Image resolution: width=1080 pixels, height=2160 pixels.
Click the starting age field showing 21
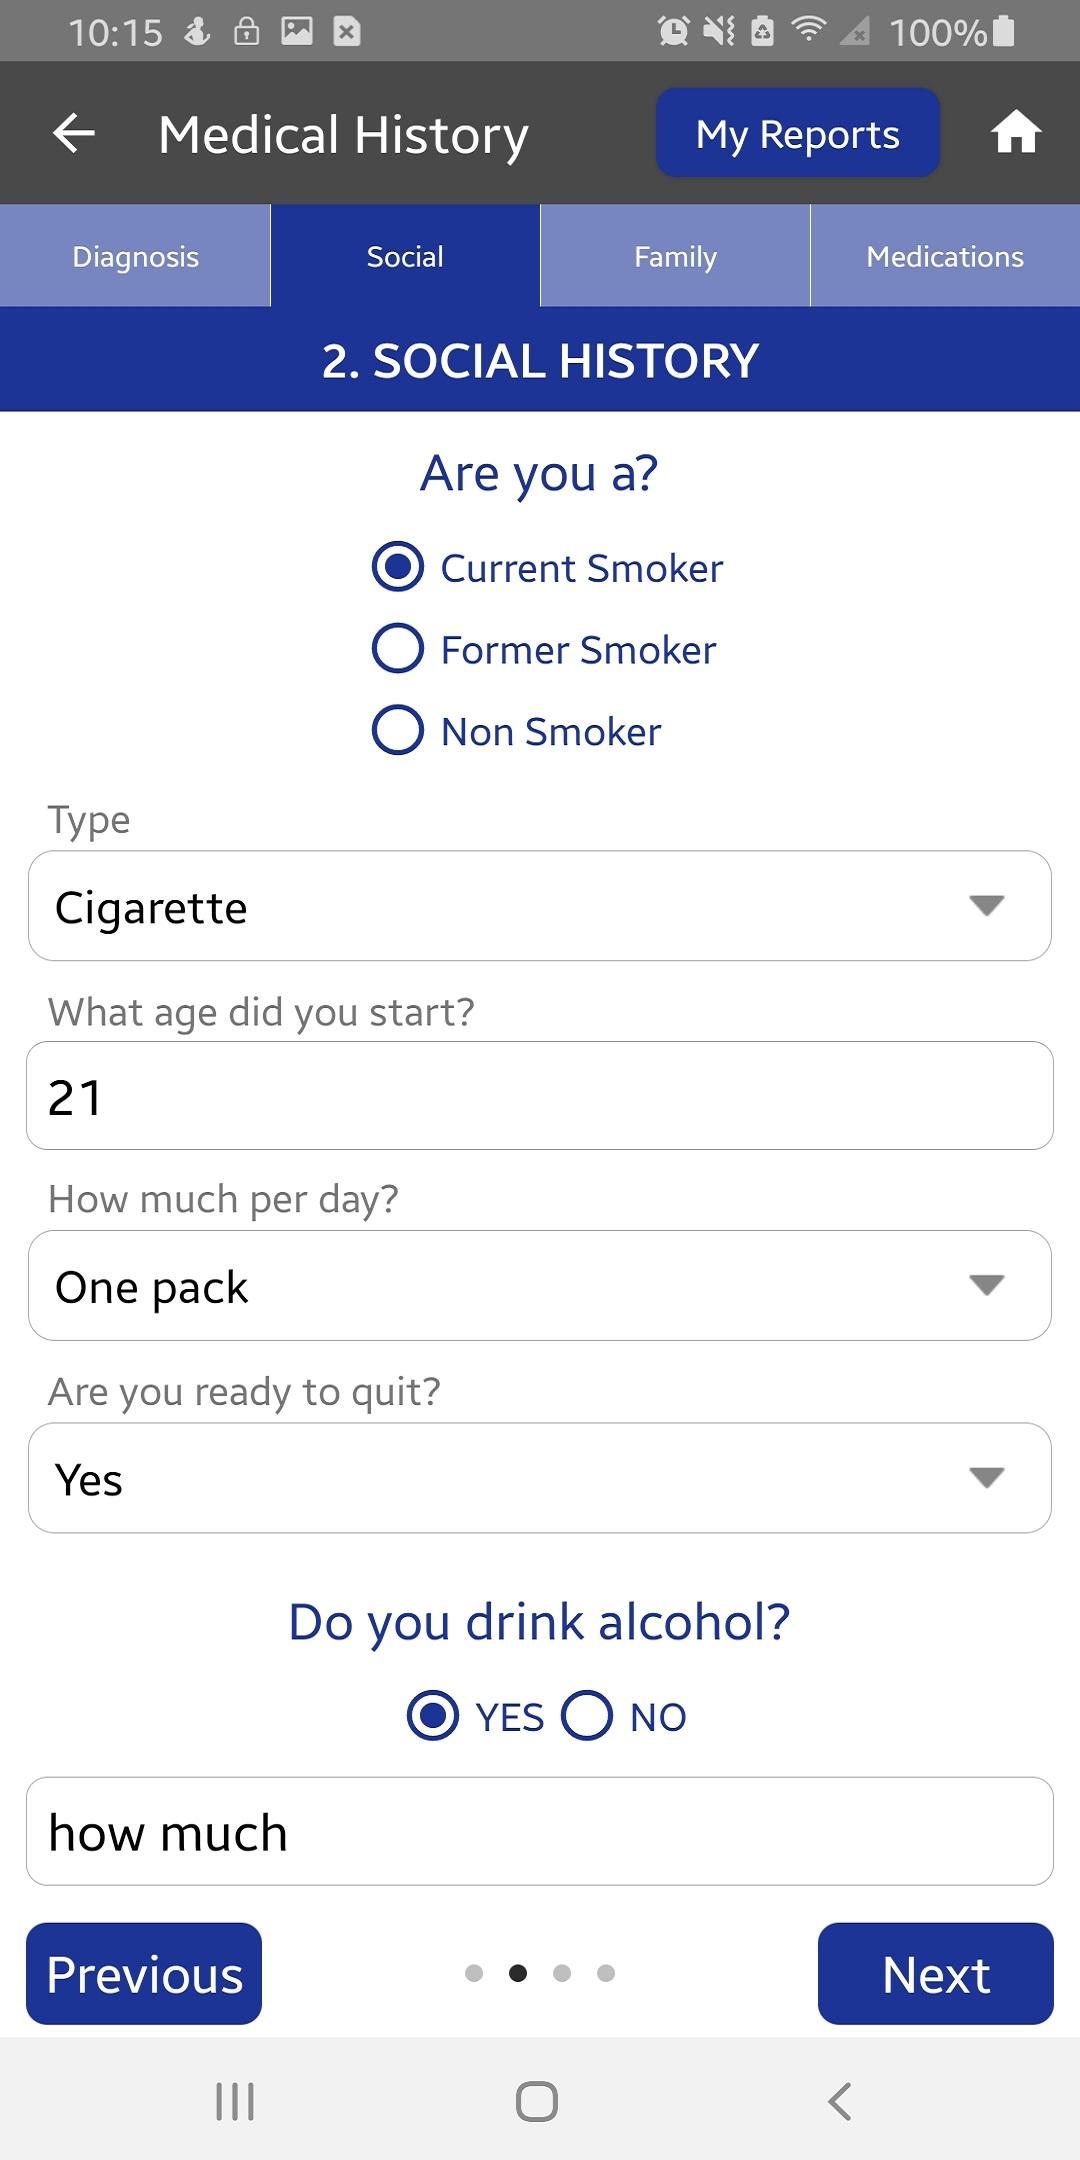point(540,1096)
